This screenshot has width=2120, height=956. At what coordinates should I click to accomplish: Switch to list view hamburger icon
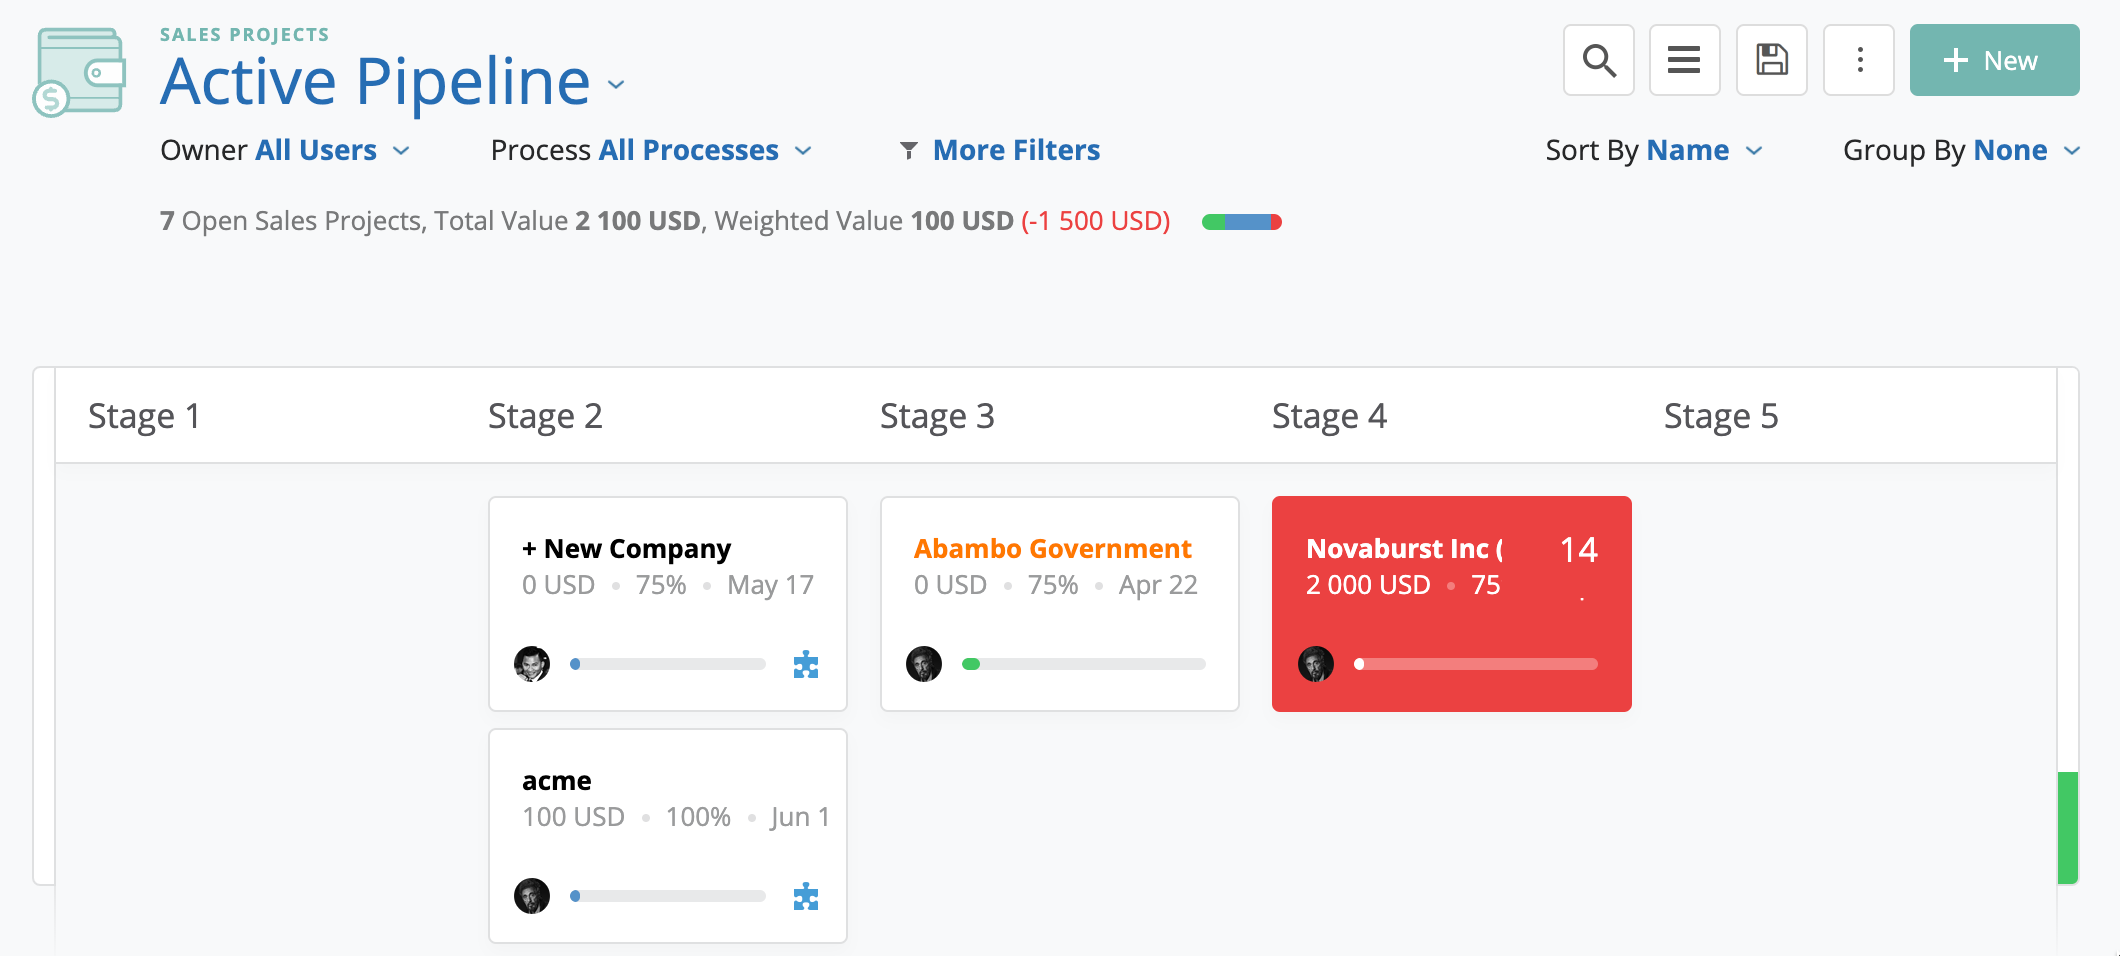tap(1684, 60)
